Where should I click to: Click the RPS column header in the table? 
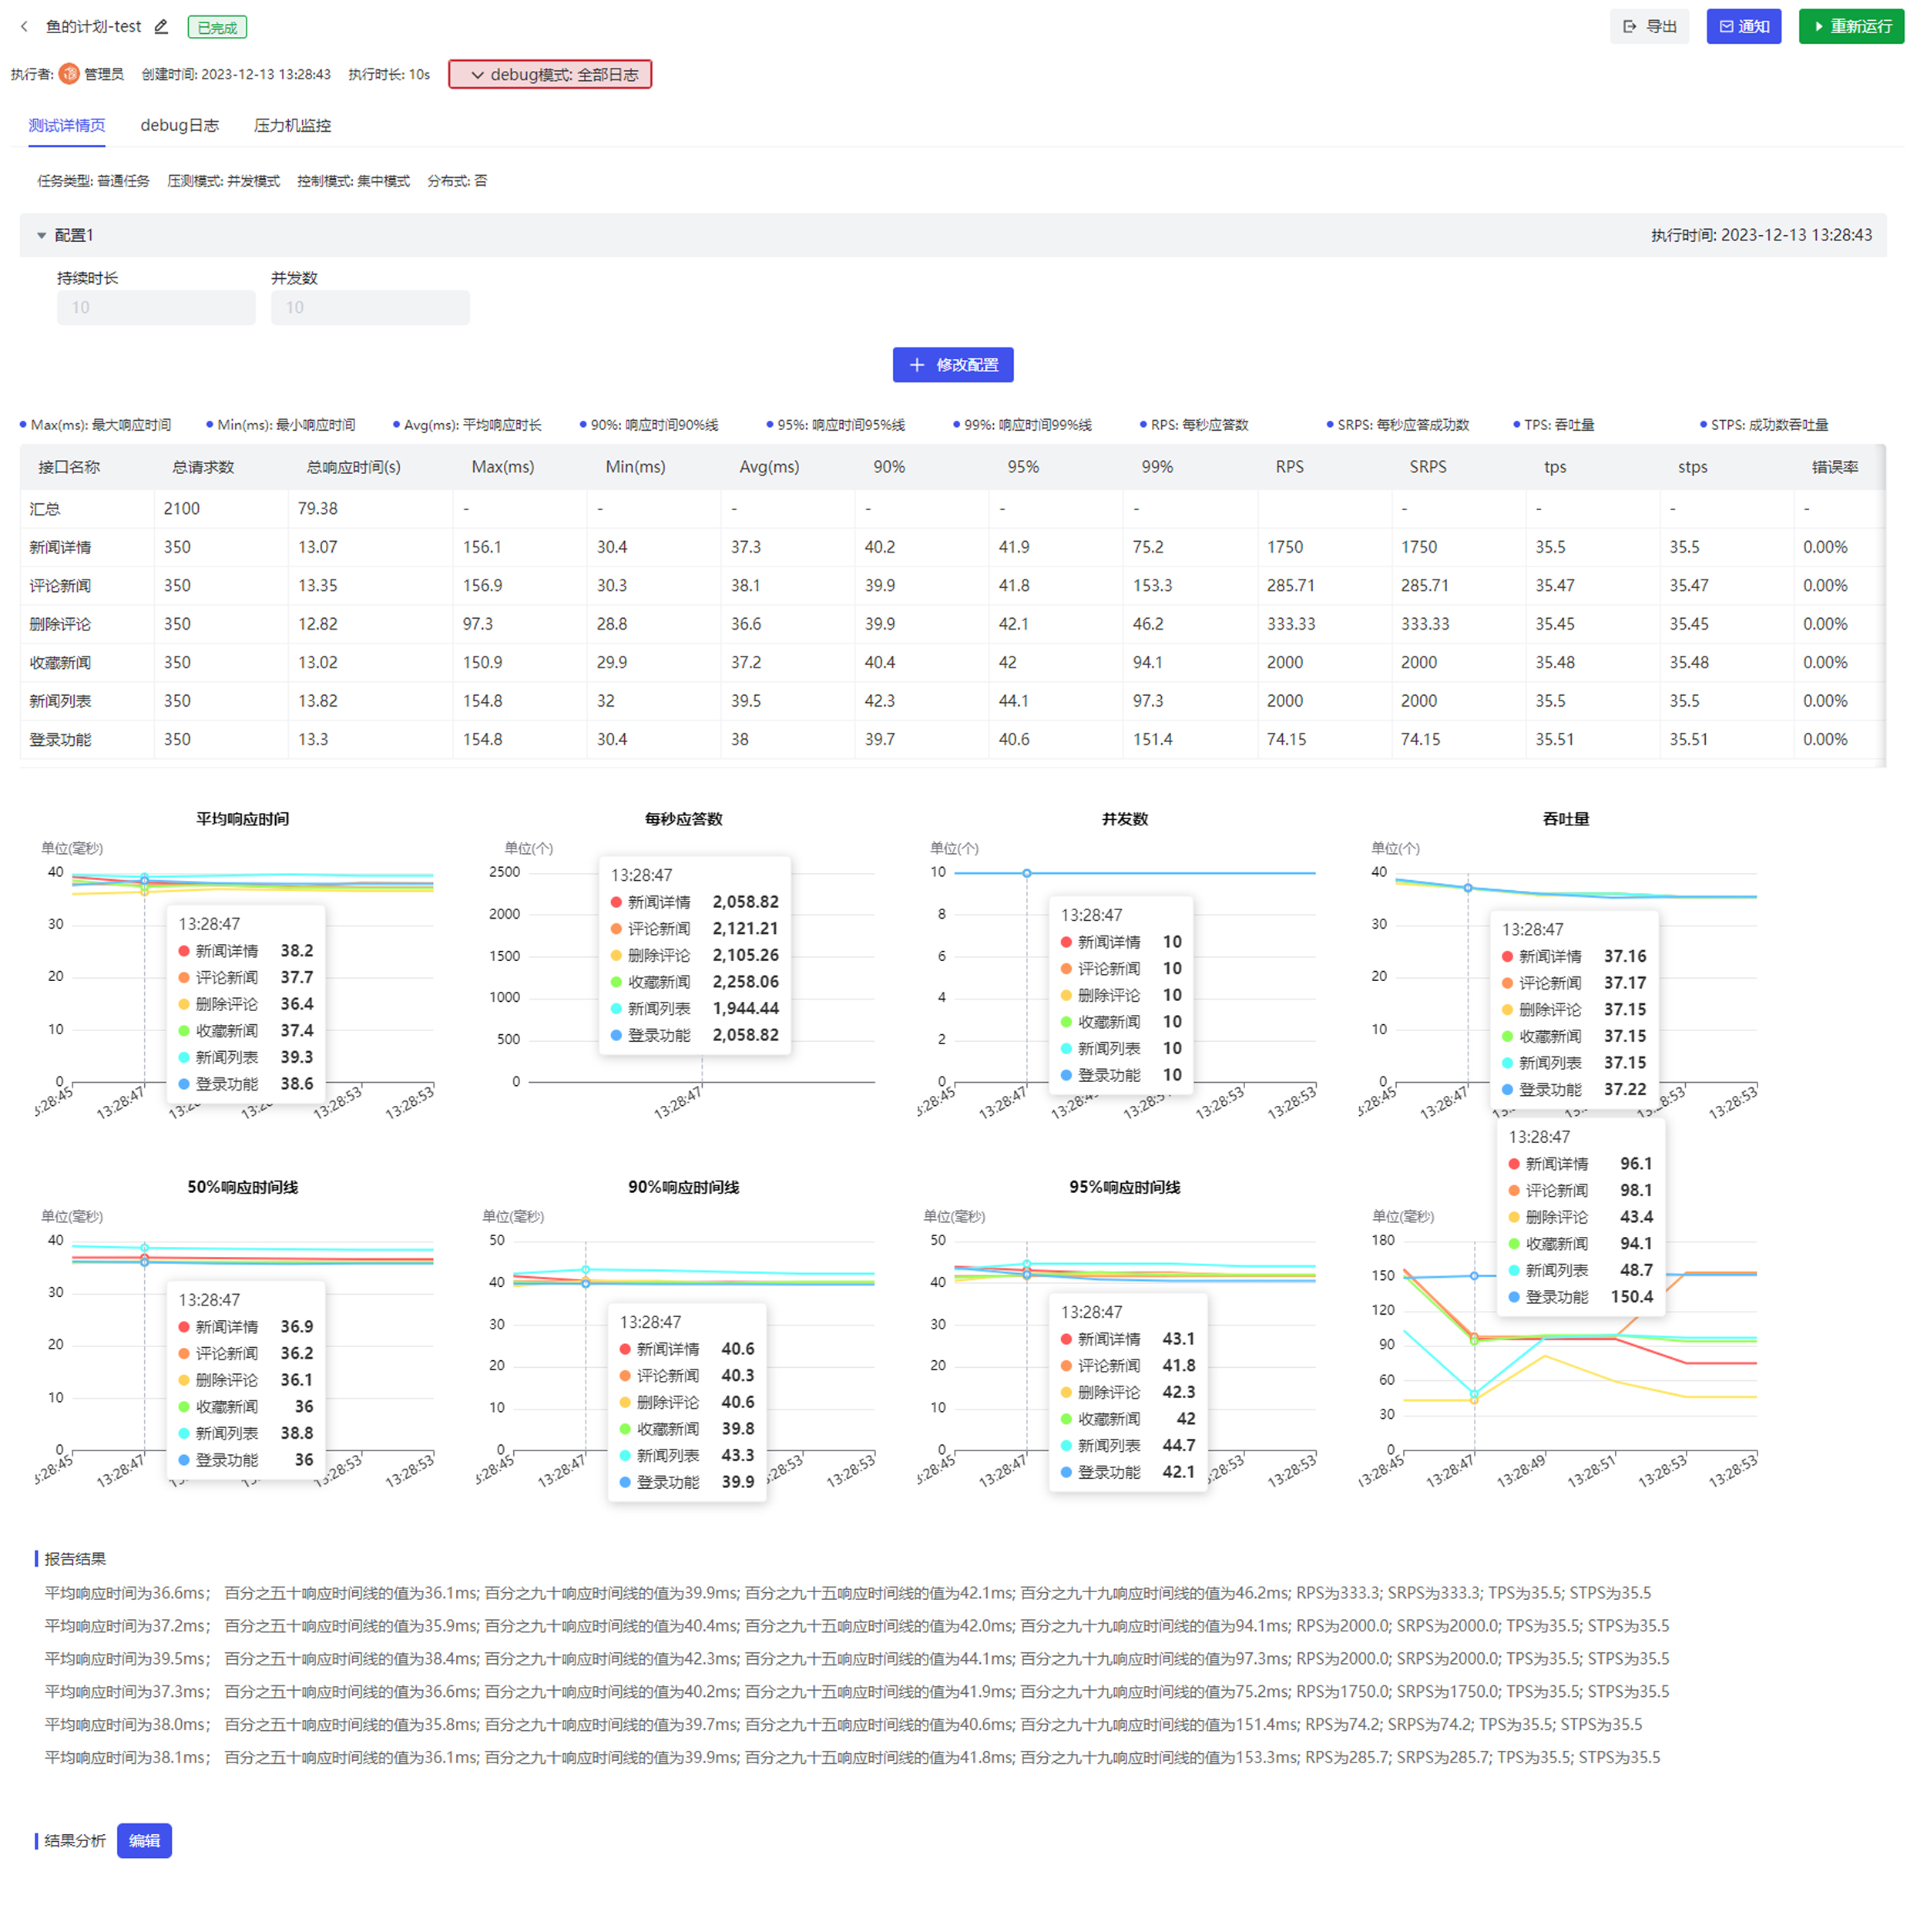[x=1289, y=467]
